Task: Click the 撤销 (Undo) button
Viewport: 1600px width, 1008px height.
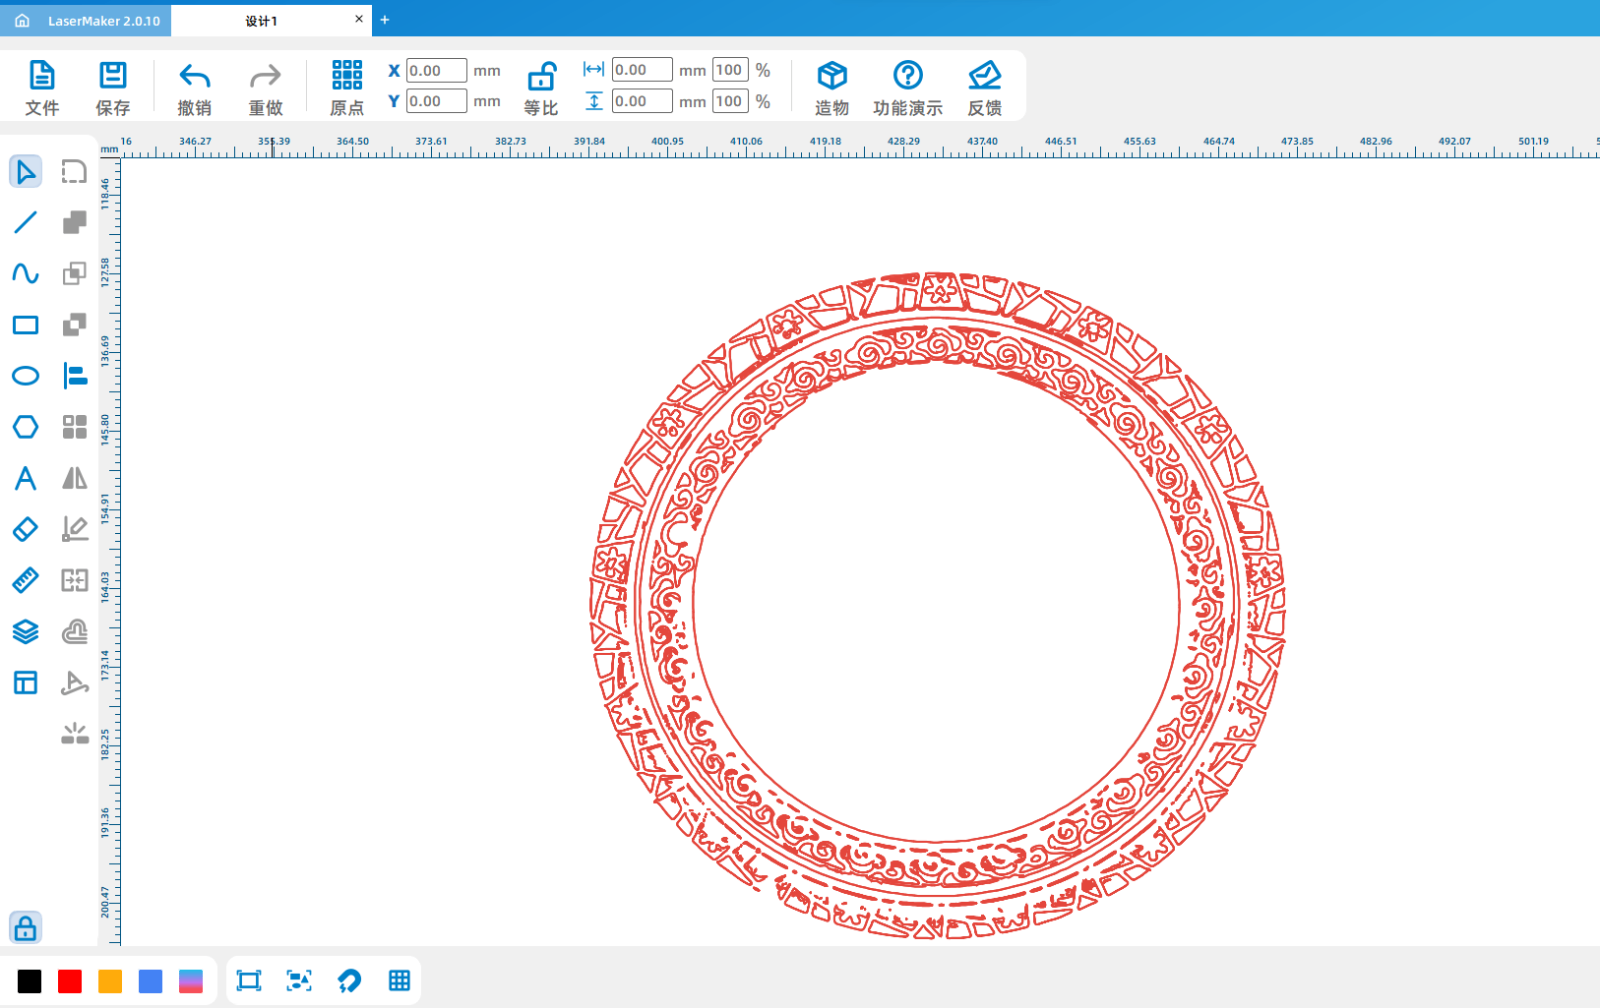Action: 194,86
